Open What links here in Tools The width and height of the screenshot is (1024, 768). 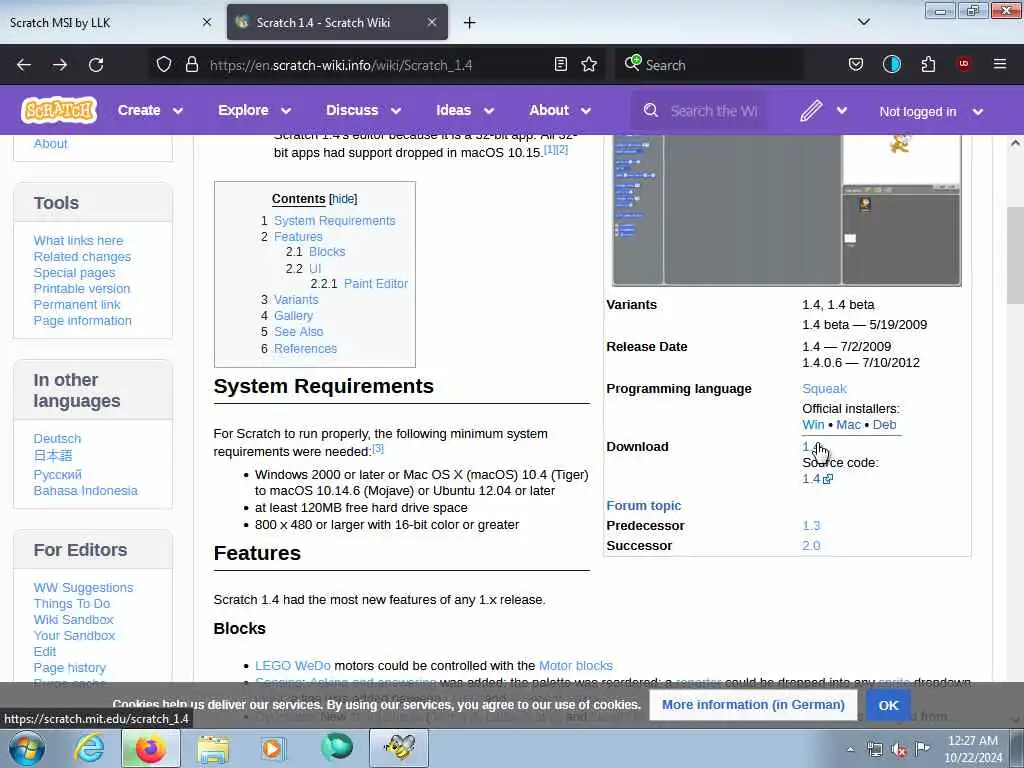click(x=78, y=240)
